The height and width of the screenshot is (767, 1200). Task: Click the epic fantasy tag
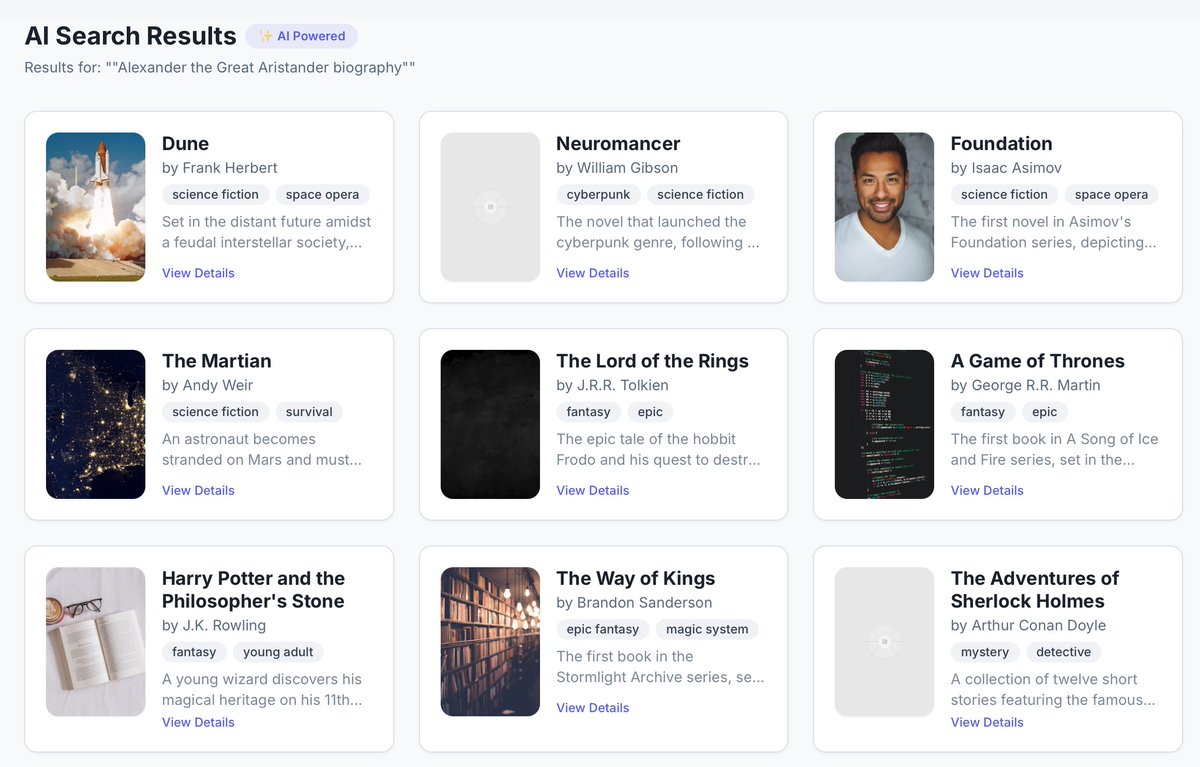[602, 629]
